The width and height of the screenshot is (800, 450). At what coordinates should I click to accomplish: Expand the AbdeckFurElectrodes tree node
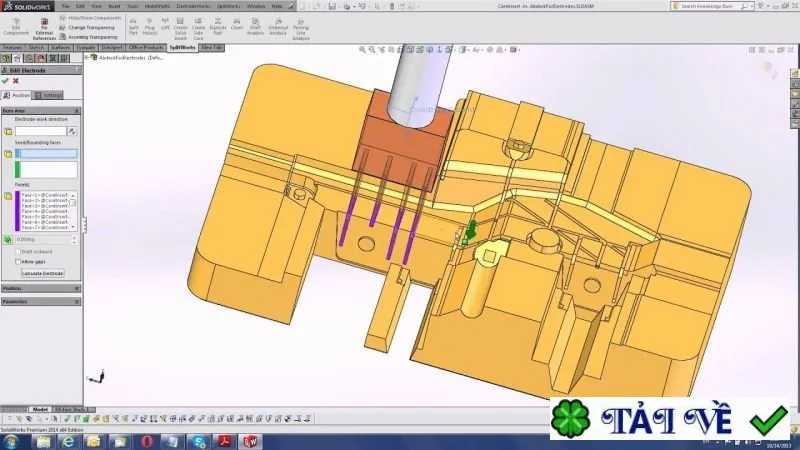pos(87,58)
